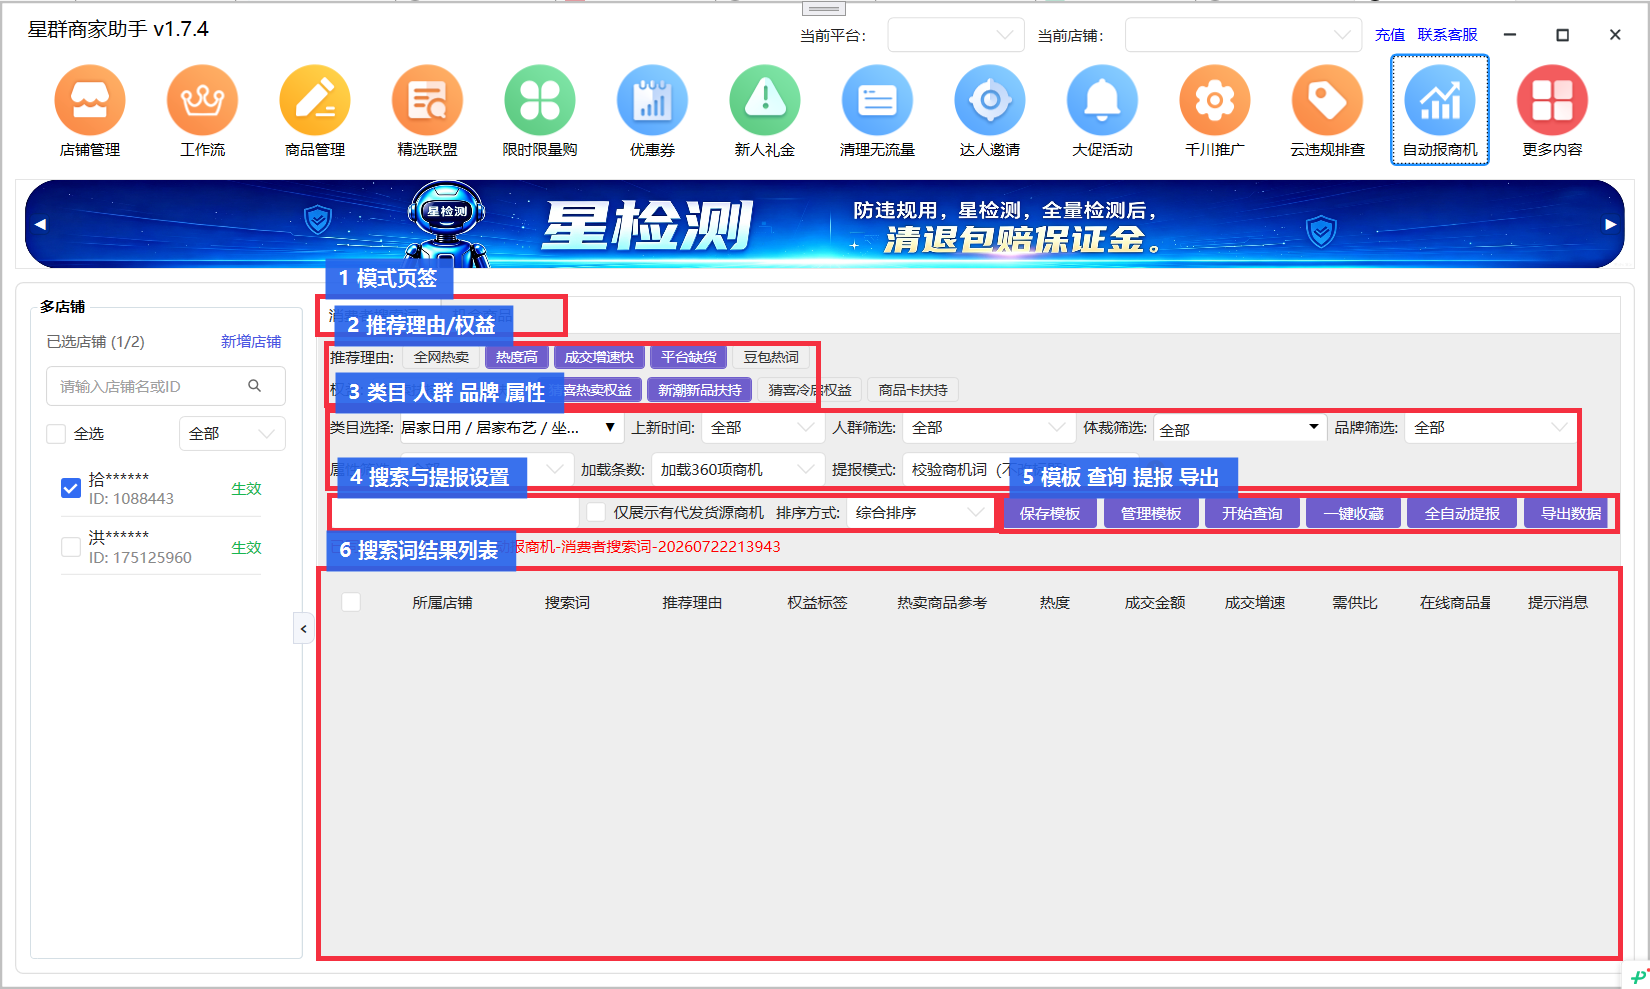
Task: Open the 千川推广 icon
Action: 1215,100
